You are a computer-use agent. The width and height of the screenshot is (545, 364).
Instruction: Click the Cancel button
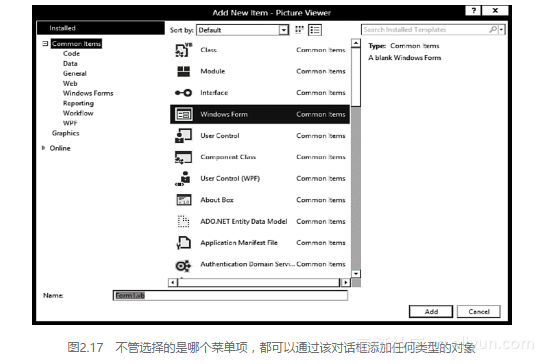(479, 312)
